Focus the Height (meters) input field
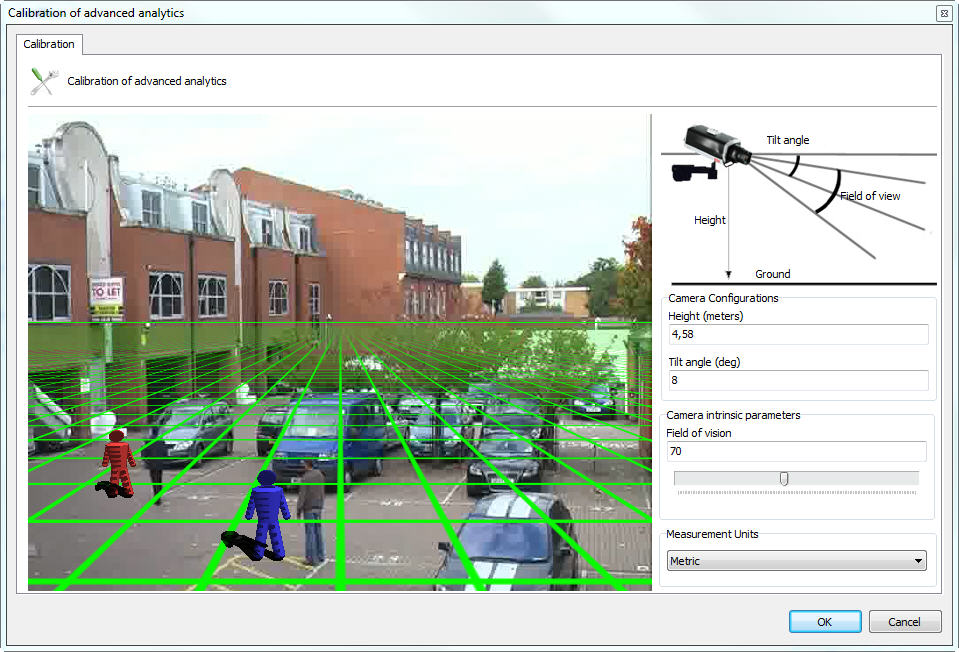This screenshot has width=959, height=652. (x=797, y=335)
